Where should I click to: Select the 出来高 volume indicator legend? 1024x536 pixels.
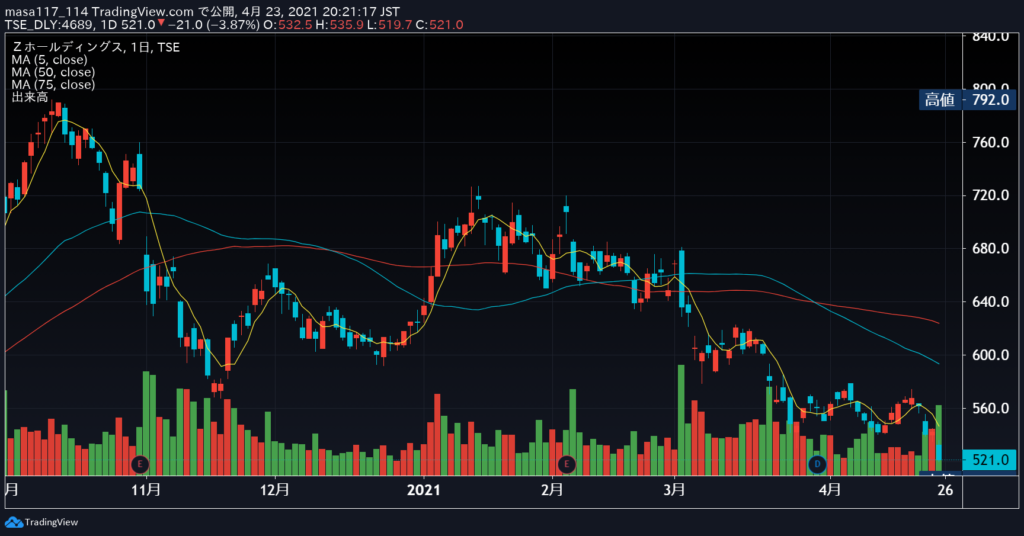pyautogui.click(x=29, y=97)
